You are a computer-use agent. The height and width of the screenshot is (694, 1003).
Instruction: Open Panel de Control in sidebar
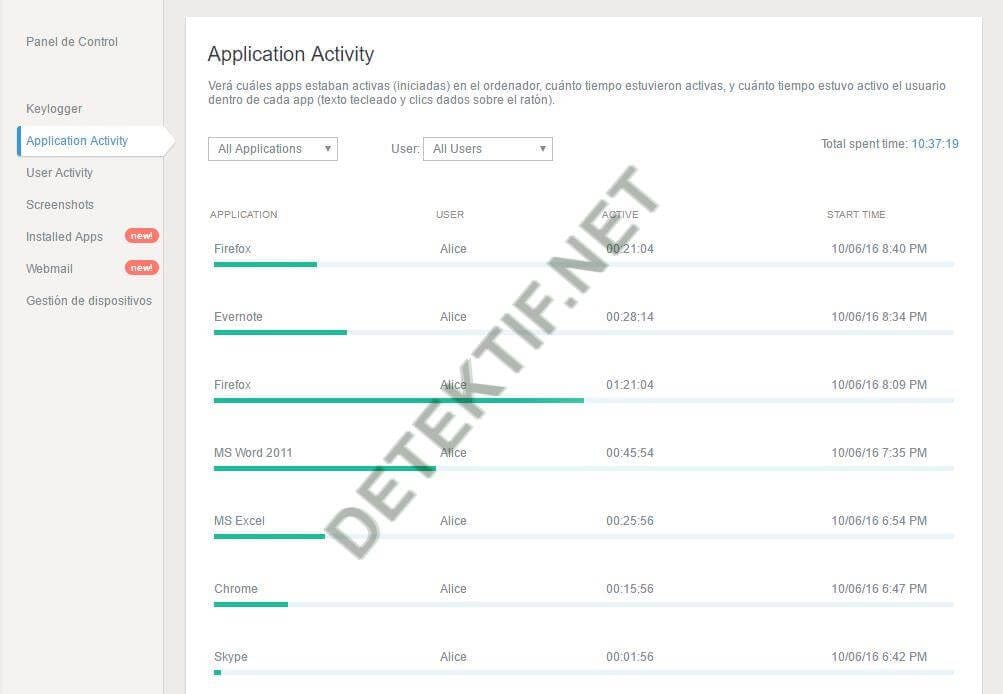tap(72, 42)
